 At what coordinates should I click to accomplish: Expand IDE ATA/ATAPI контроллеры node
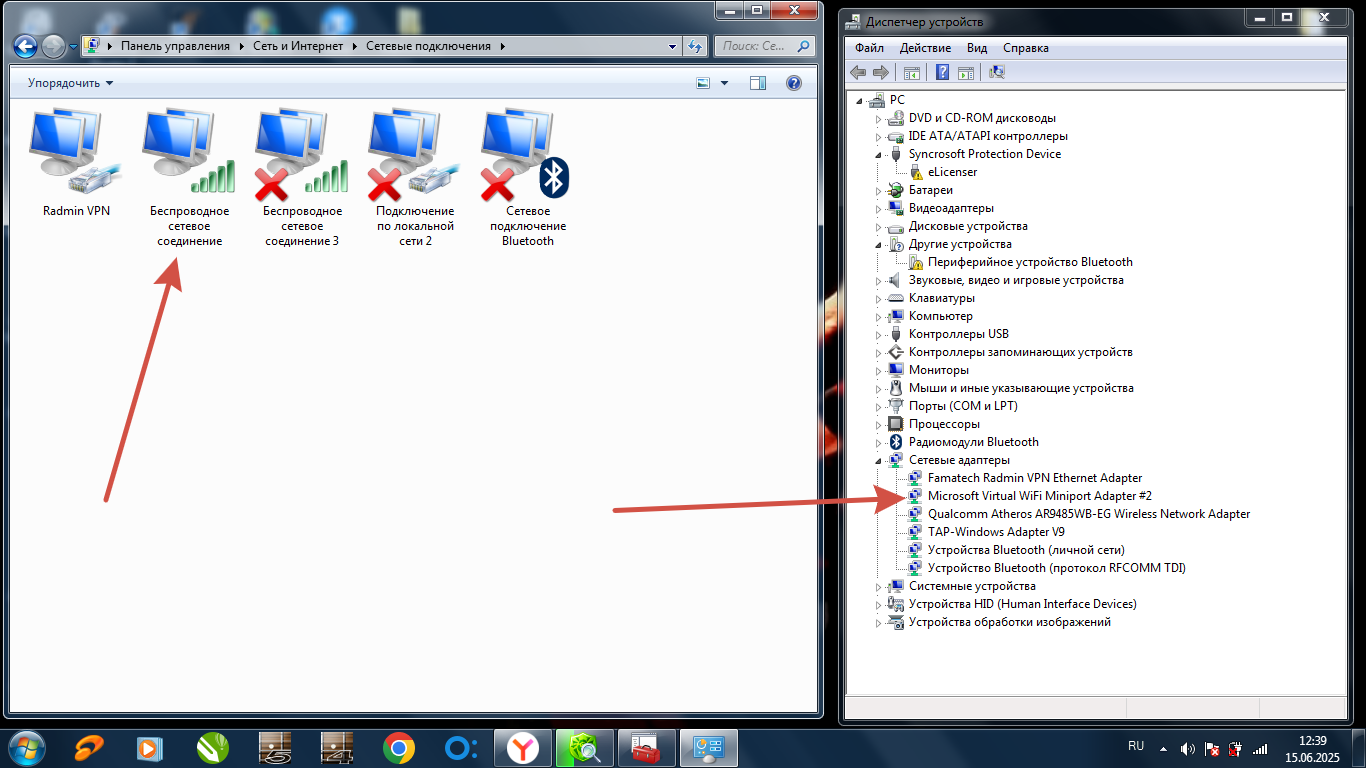879,136
